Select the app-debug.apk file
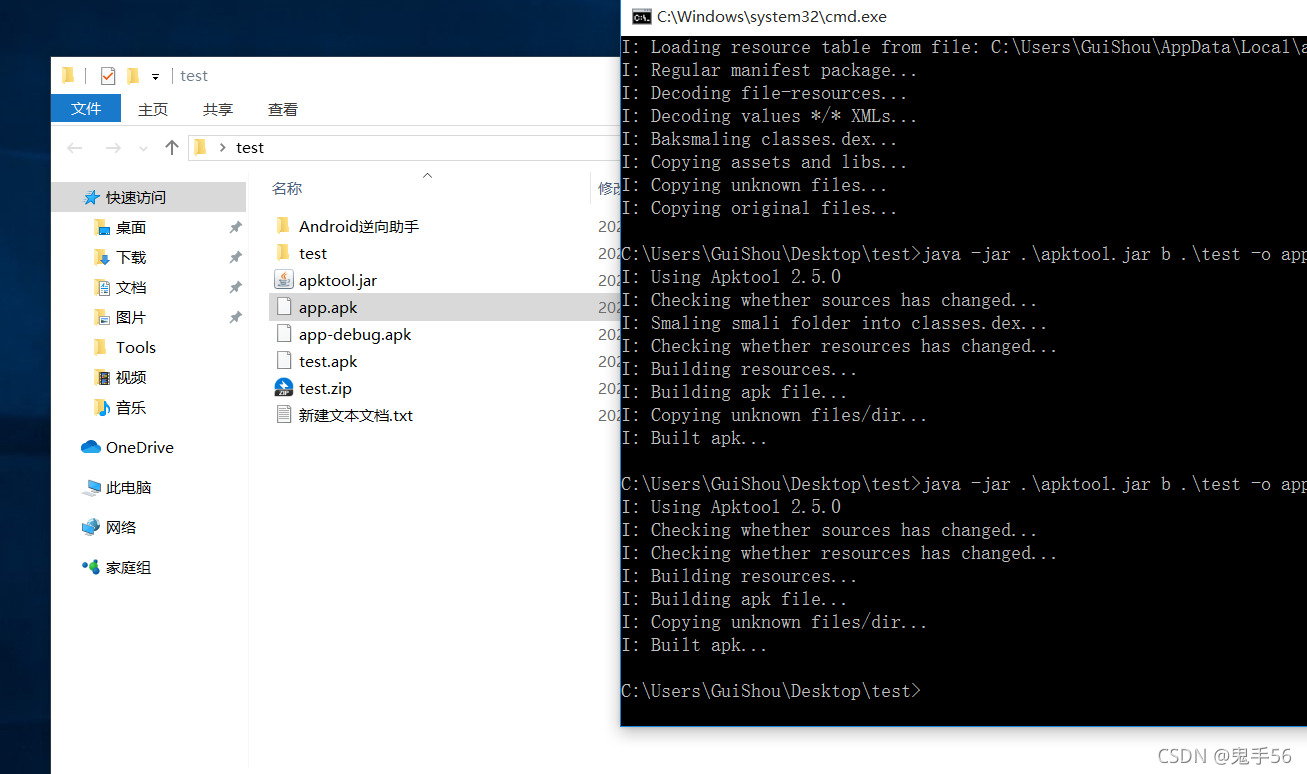Image resolution: width=1307 pixels, height=774 pixels. click(355, 335)
